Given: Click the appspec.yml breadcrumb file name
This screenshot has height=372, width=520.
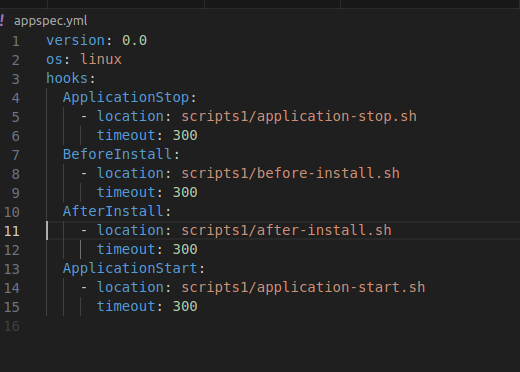Looking at the screenshot, I should (x=51, y=21).
